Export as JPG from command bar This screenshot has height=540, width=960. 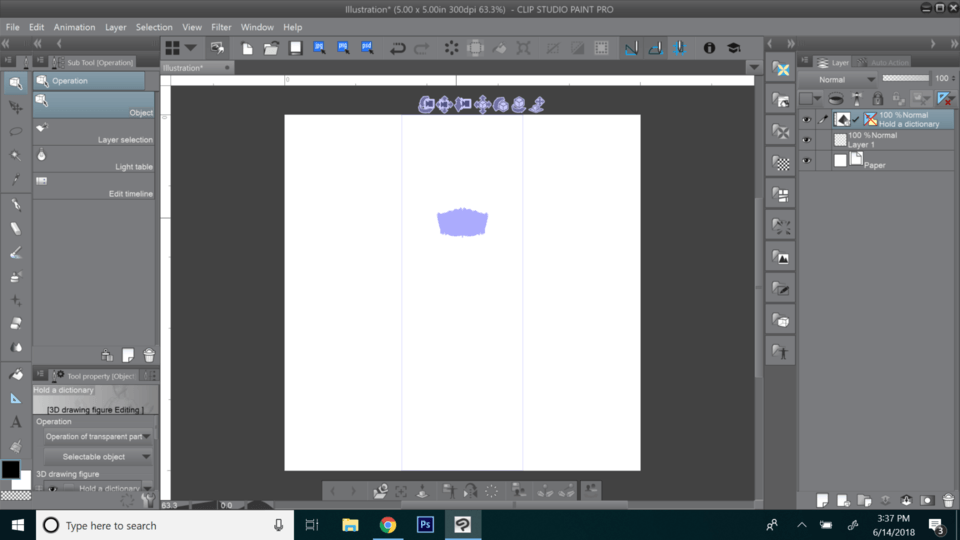pyautogui.click(x=319, y=48)
